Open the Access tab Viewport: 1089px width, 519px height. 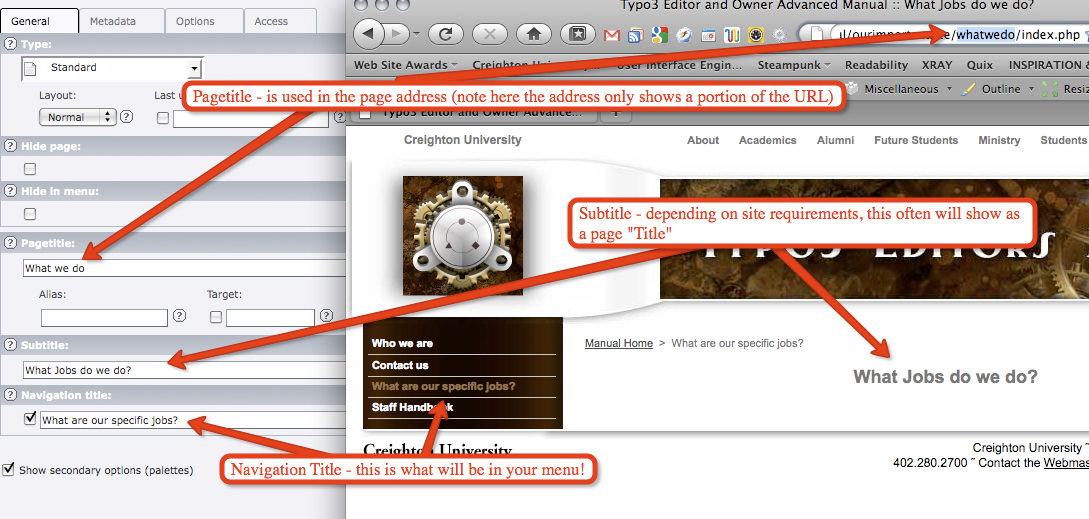coord(271,21)
